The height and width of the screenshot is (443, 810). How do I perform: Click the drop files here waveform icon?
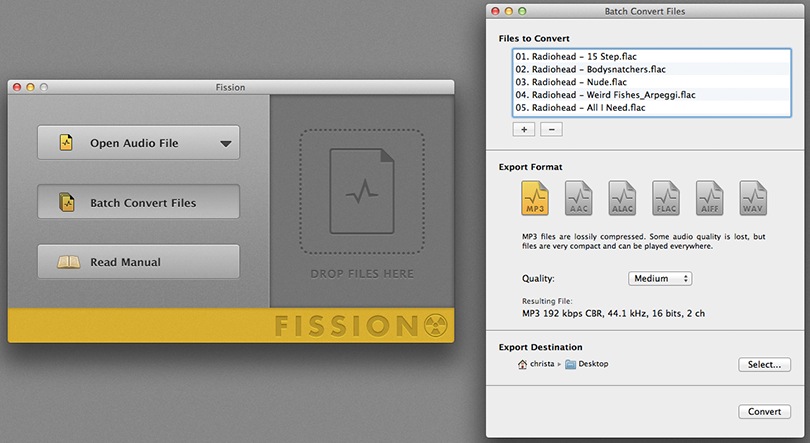coord(361,191)
